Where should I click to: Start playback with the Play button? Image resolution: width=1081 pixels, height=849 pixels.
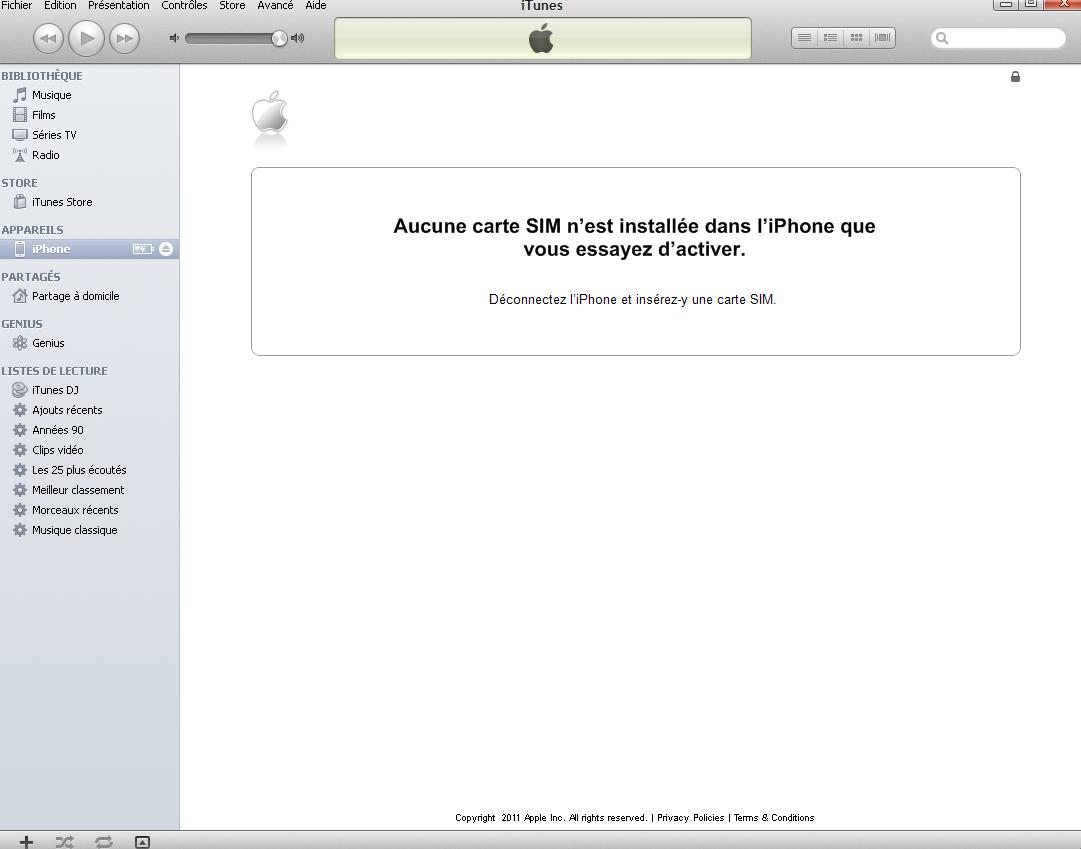pos(86,38)
